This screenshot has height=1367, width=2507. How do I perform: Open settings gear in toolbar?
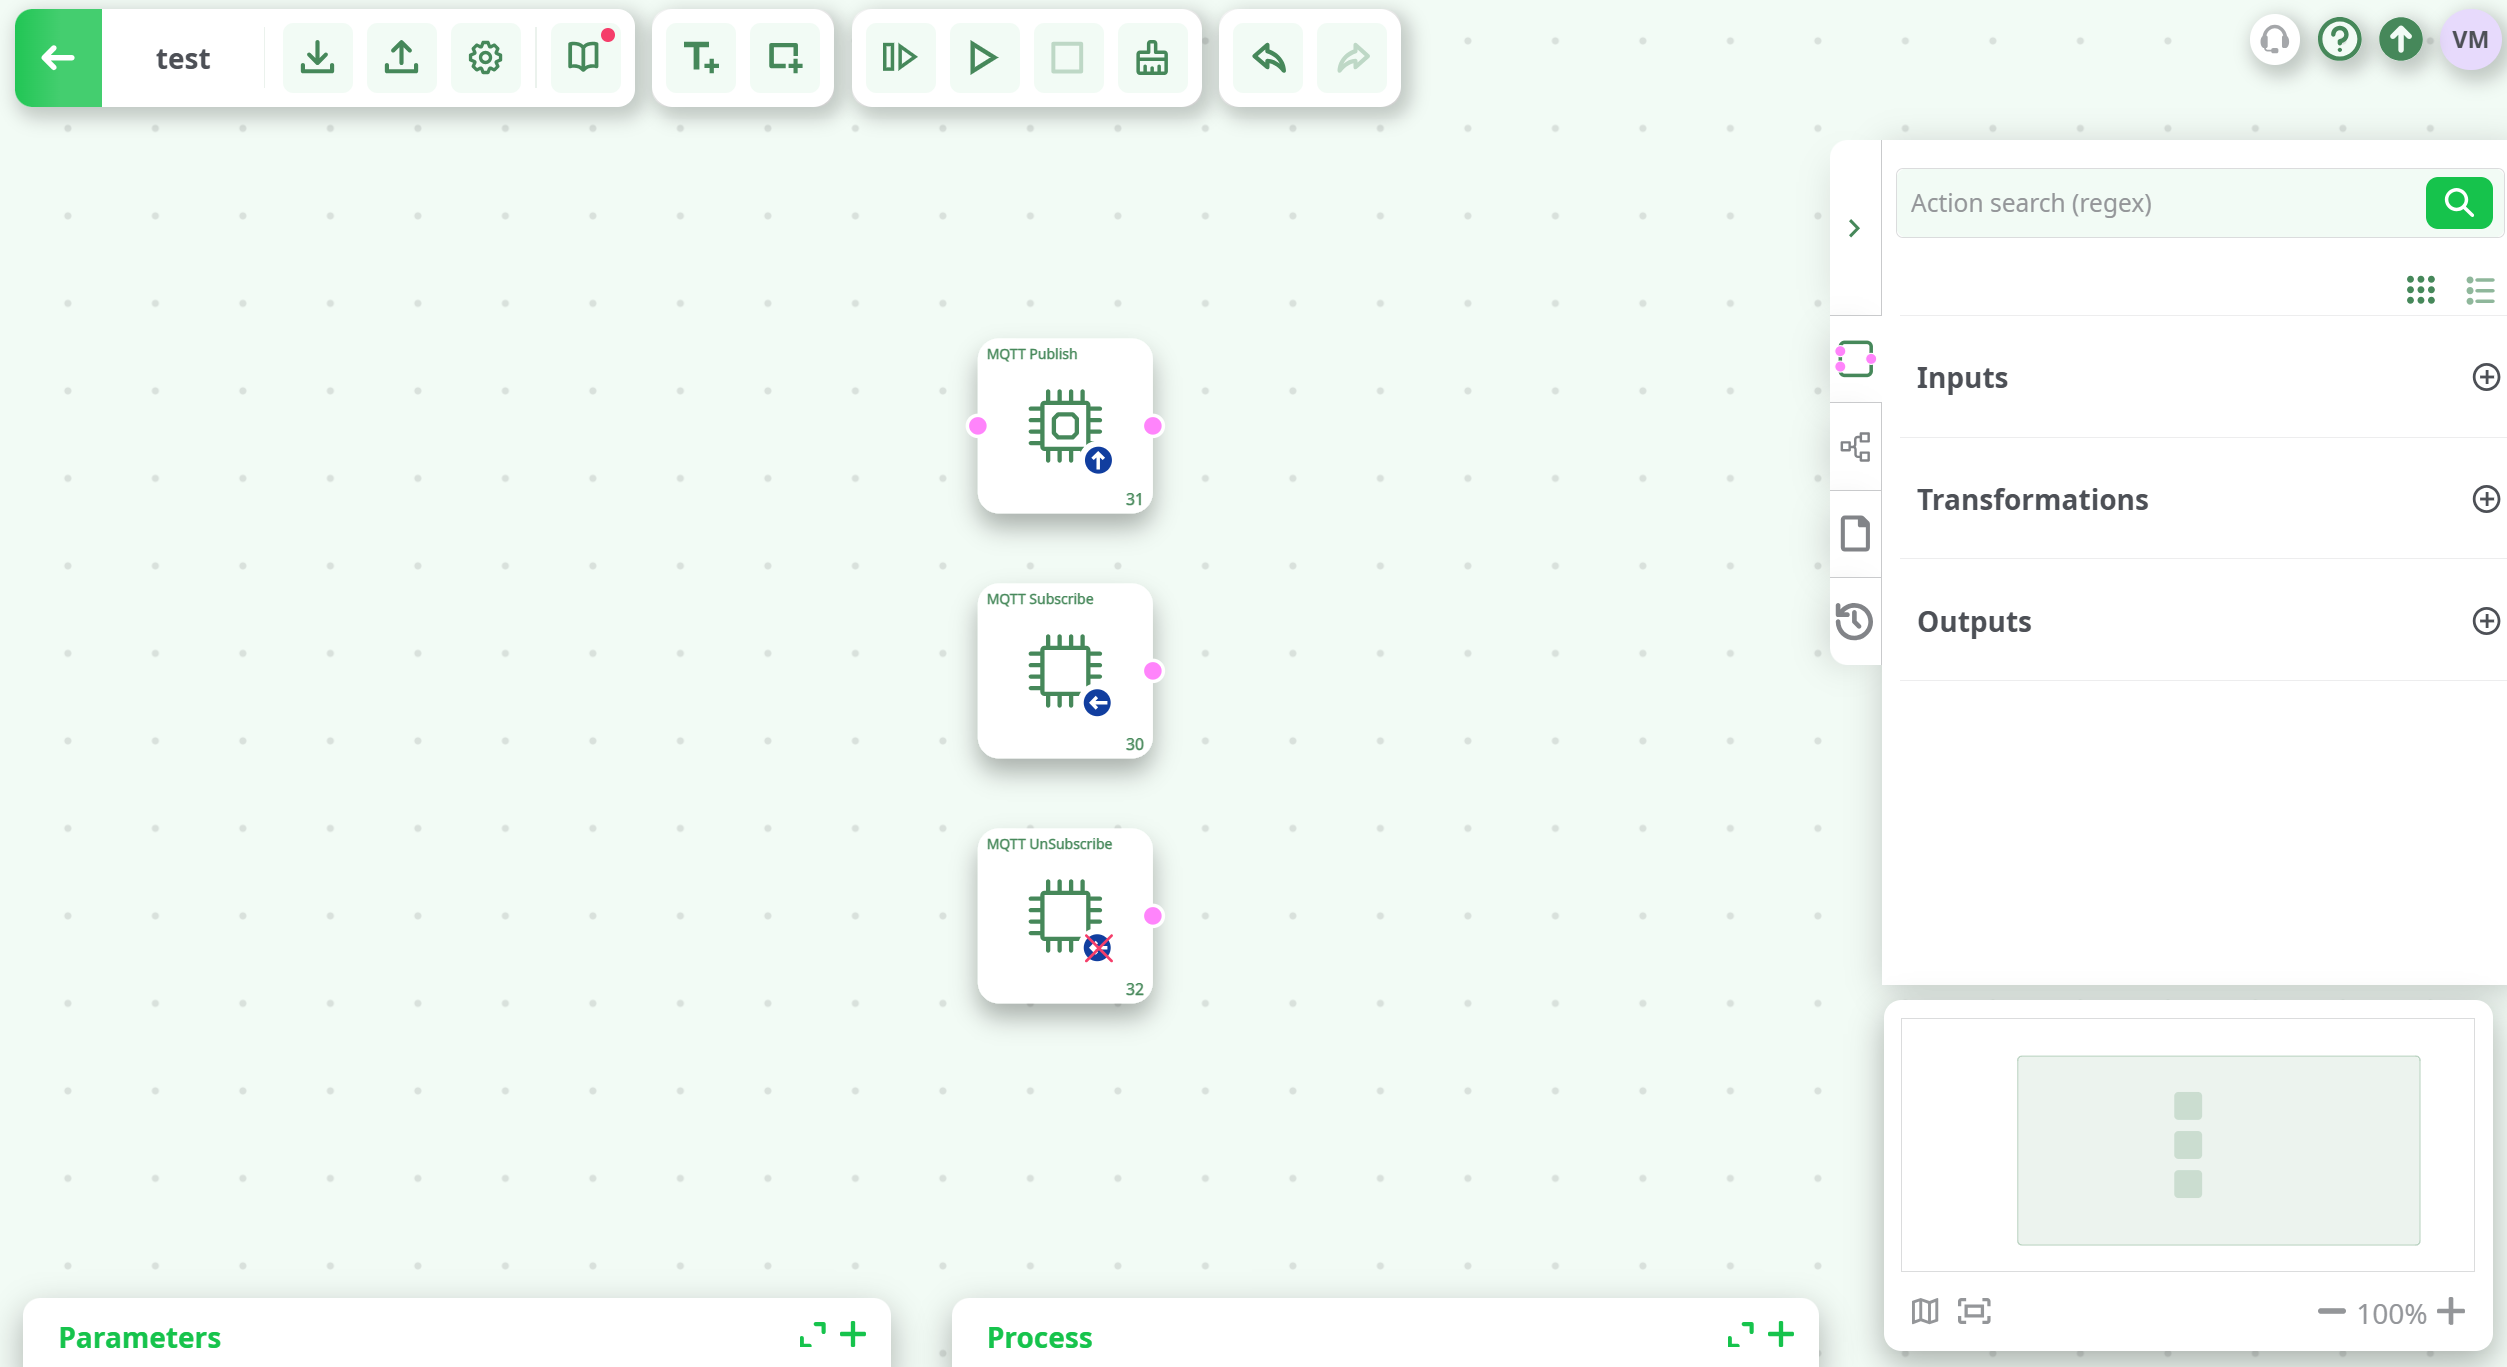pyautogui.click(x=485, y=58)
